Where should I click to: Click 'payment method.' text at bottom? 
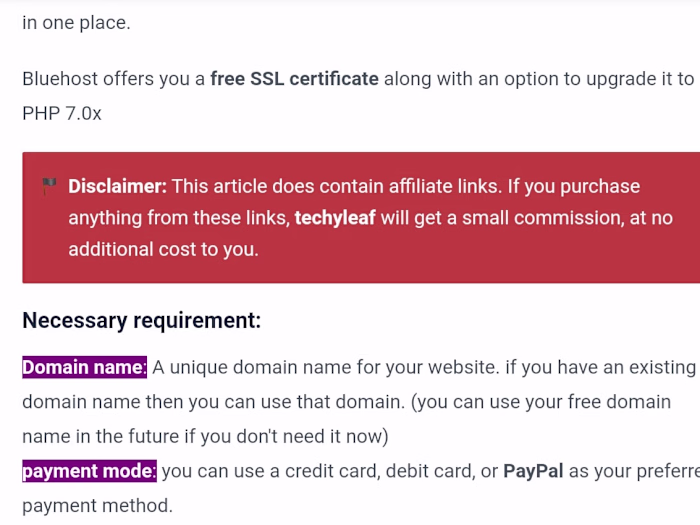(x=97, y=506)
